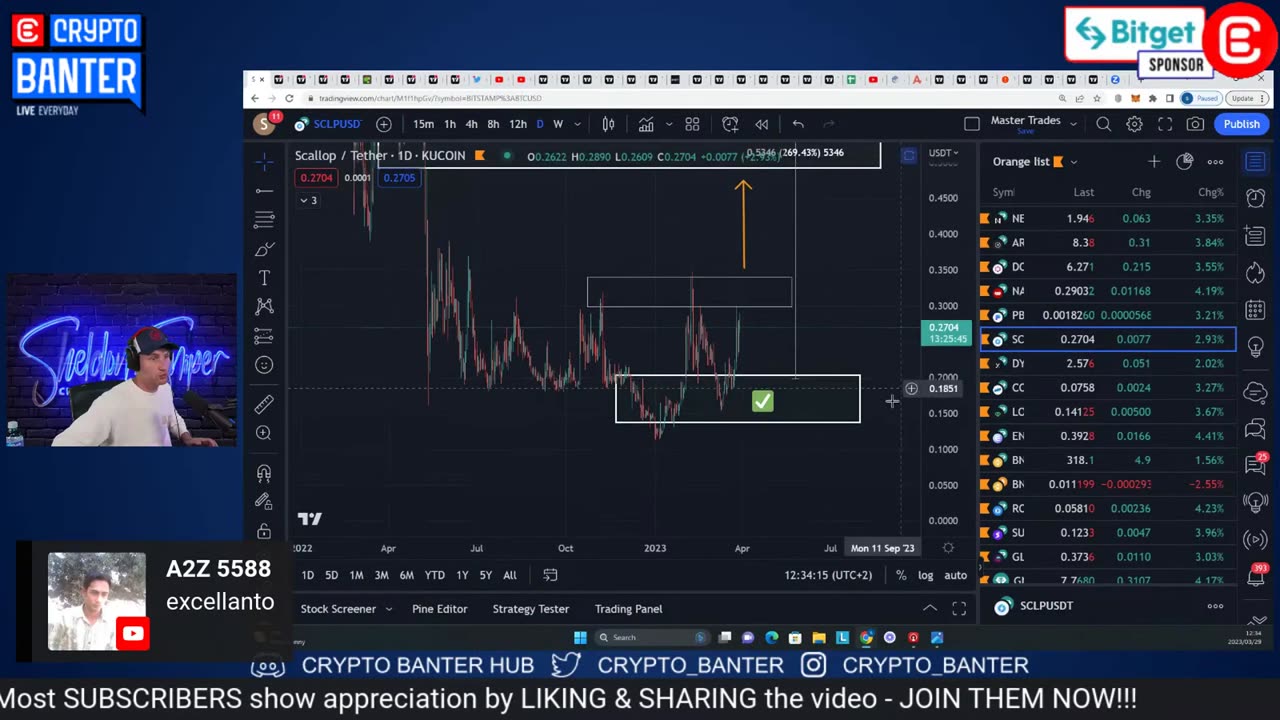Start bar replay mode

pyautogui.click(x=762, y=124)
